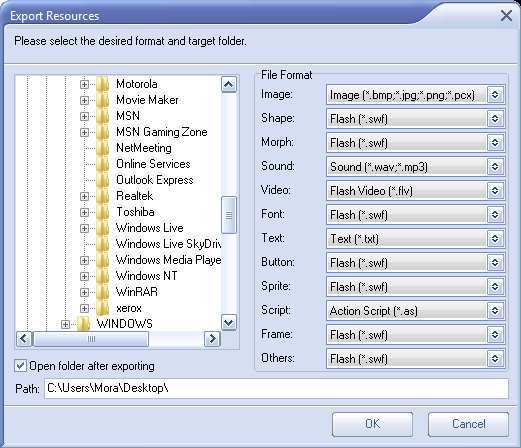The height and width of the screenshot is (448, 521).
Task: Open the Font format dropdown
Action: pos(495,215)
